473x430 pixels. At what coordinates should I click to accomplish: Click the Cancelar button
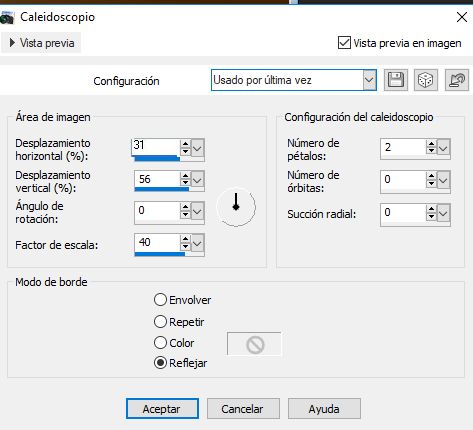pos(243,409)
